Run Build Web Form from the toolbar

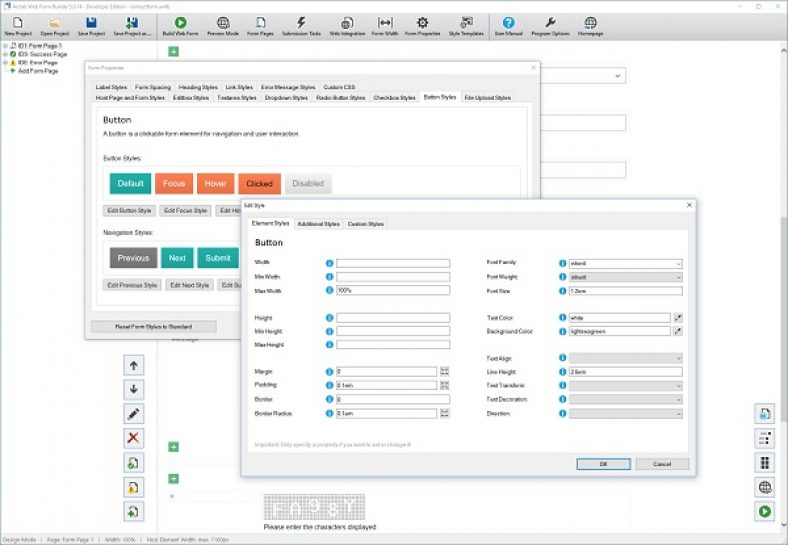tap(180, 23)
